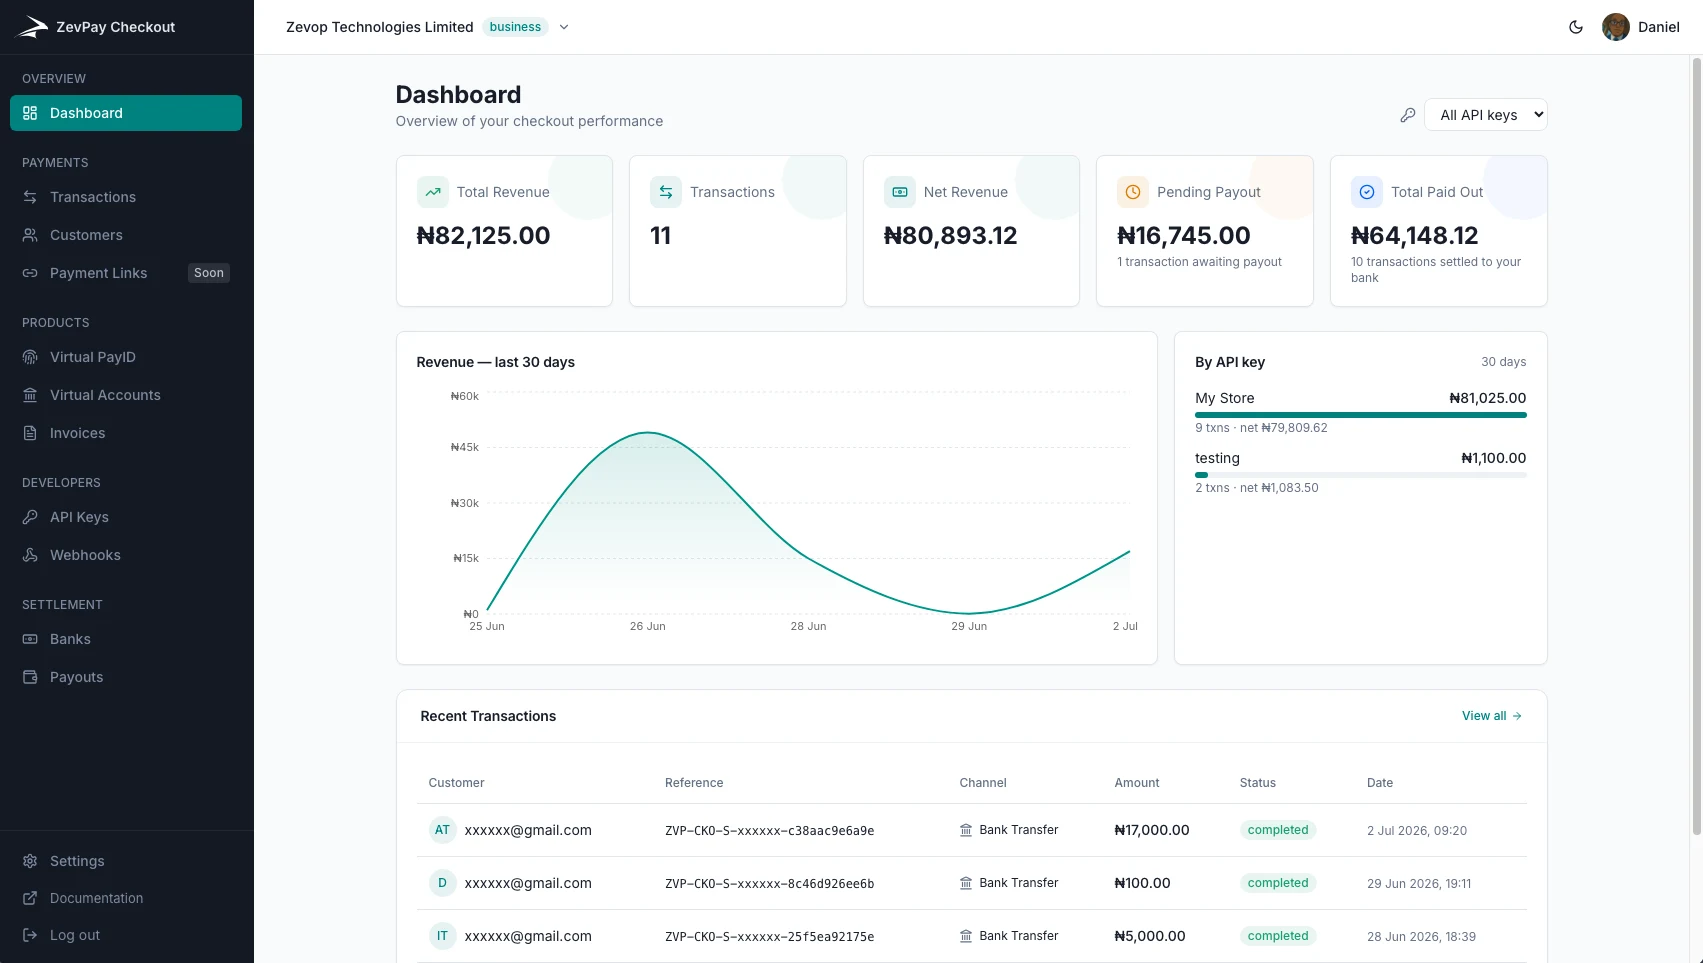This screenshot has width=1703, height=963.
Task: Click the testing API key progress bar
Action: pyautogui.click(x=1360, y=475)
